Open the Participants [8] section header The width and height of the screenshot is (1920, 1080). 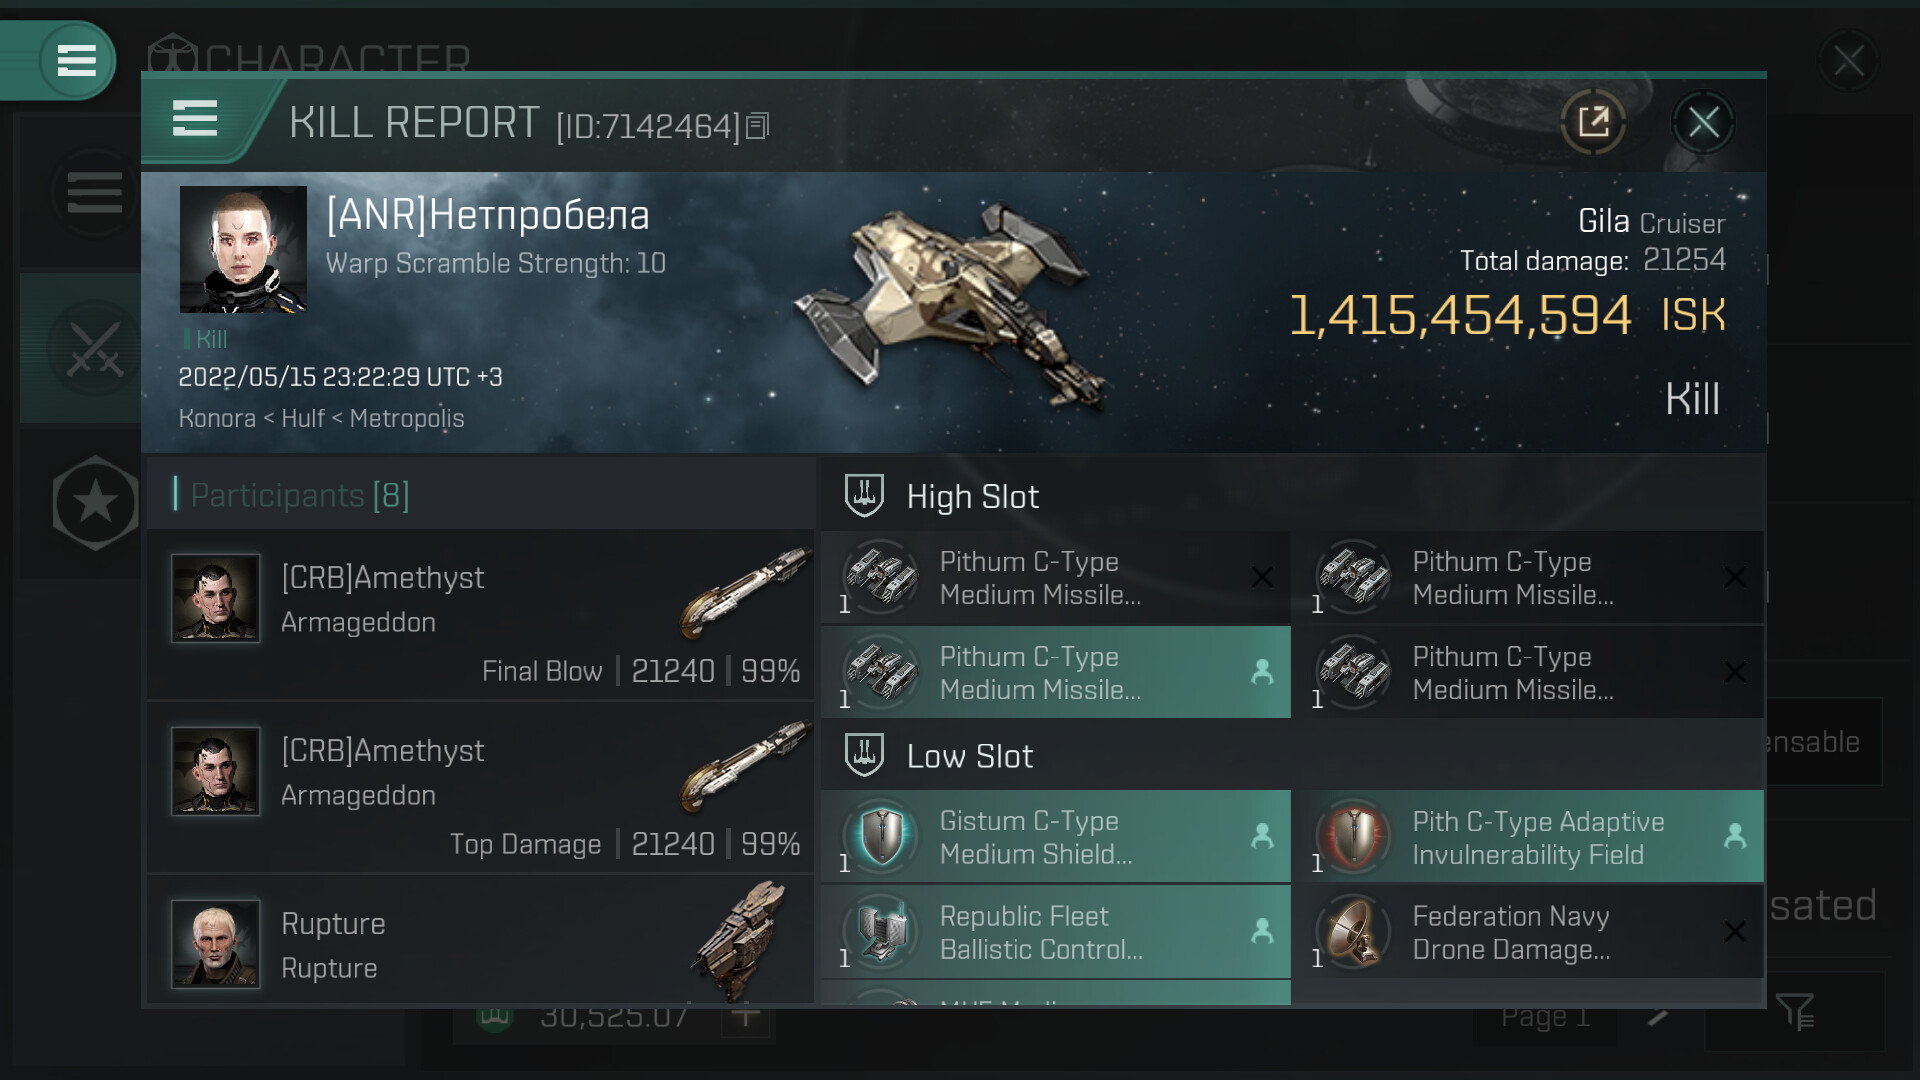coord(300,495)
